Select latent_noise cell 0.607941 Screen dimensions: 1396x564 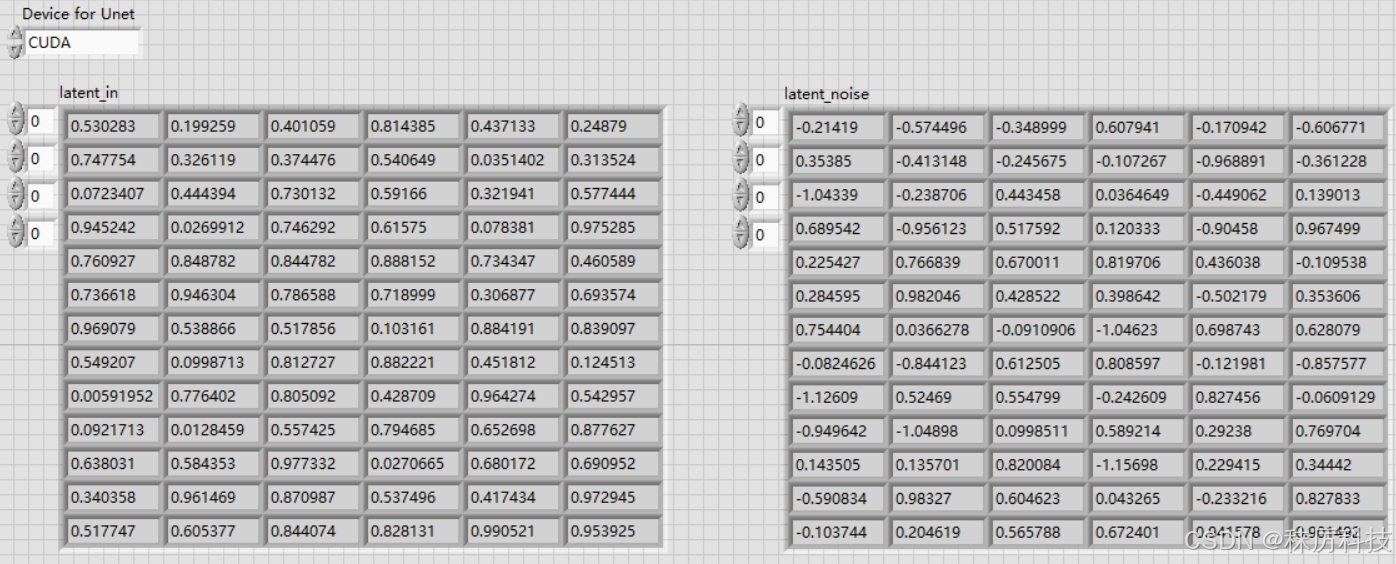[1138, 127]
